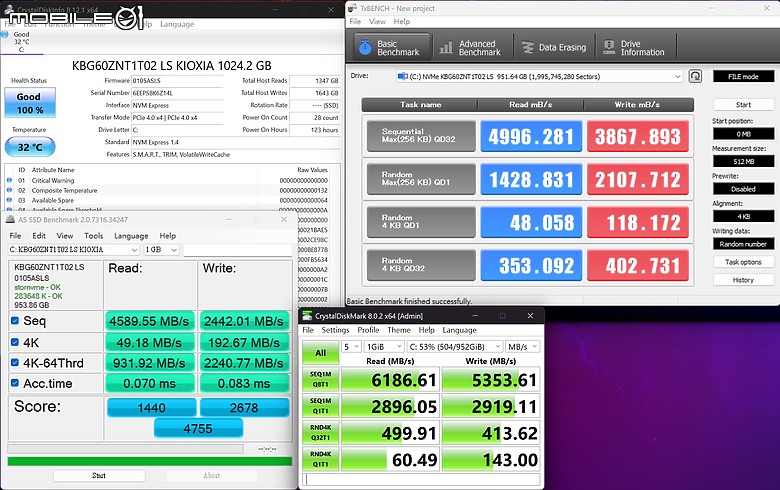Image resolution: width=780 pixels, height=490 pixels.
Task: Click Start in TxBENCH
Action: tap(743, 104)
